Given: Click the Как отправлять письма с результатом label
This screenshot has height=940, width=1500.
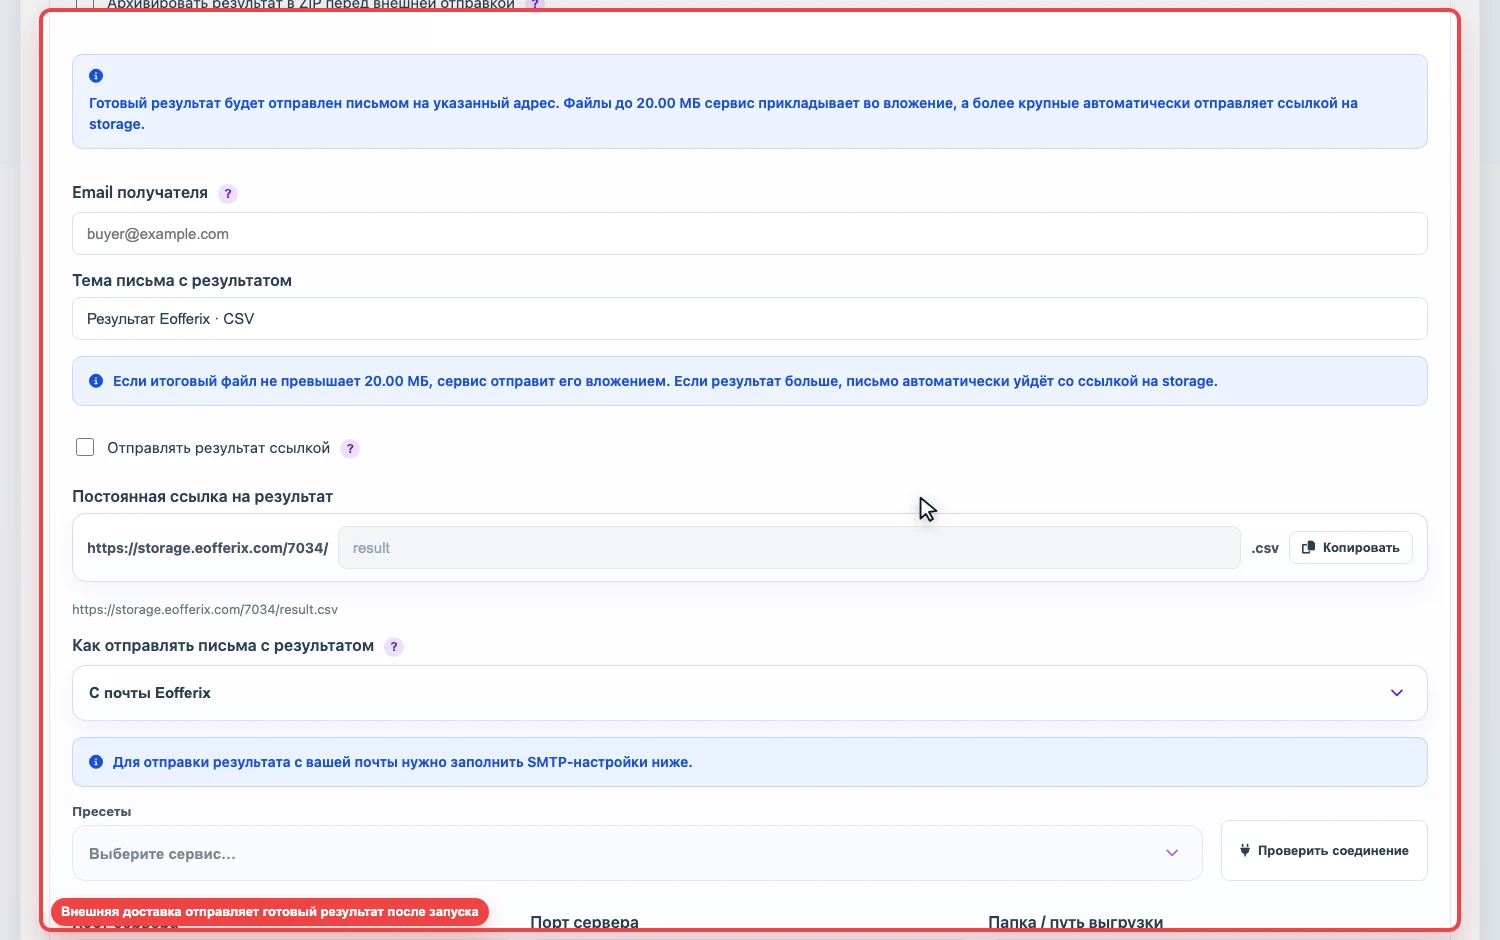Looking at the screenshot, I should click(x=223, y=646).
